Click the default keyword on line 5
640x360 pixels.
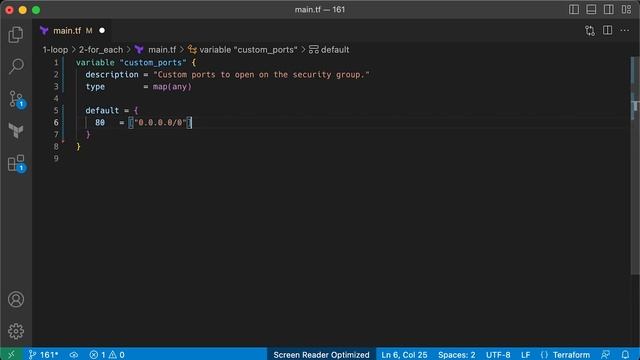tap(102, 110)
